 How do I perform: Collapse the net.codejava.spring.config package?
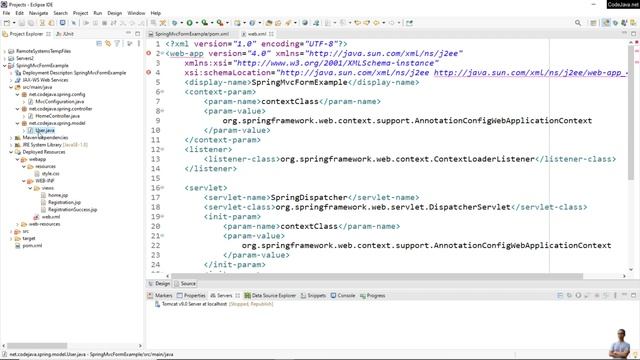18,95
